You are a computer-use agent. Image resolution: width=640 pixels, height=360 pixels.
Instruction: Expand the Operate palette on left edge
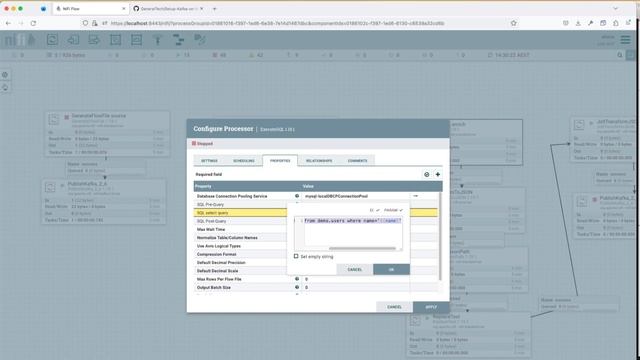point(5,87)
